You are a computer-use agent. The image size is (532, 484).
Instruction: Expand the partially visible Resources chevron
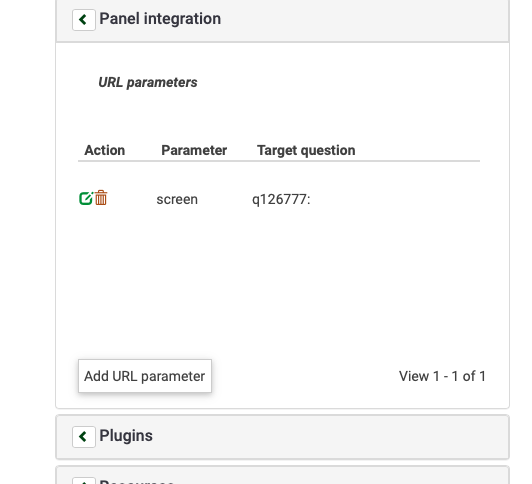83,481
